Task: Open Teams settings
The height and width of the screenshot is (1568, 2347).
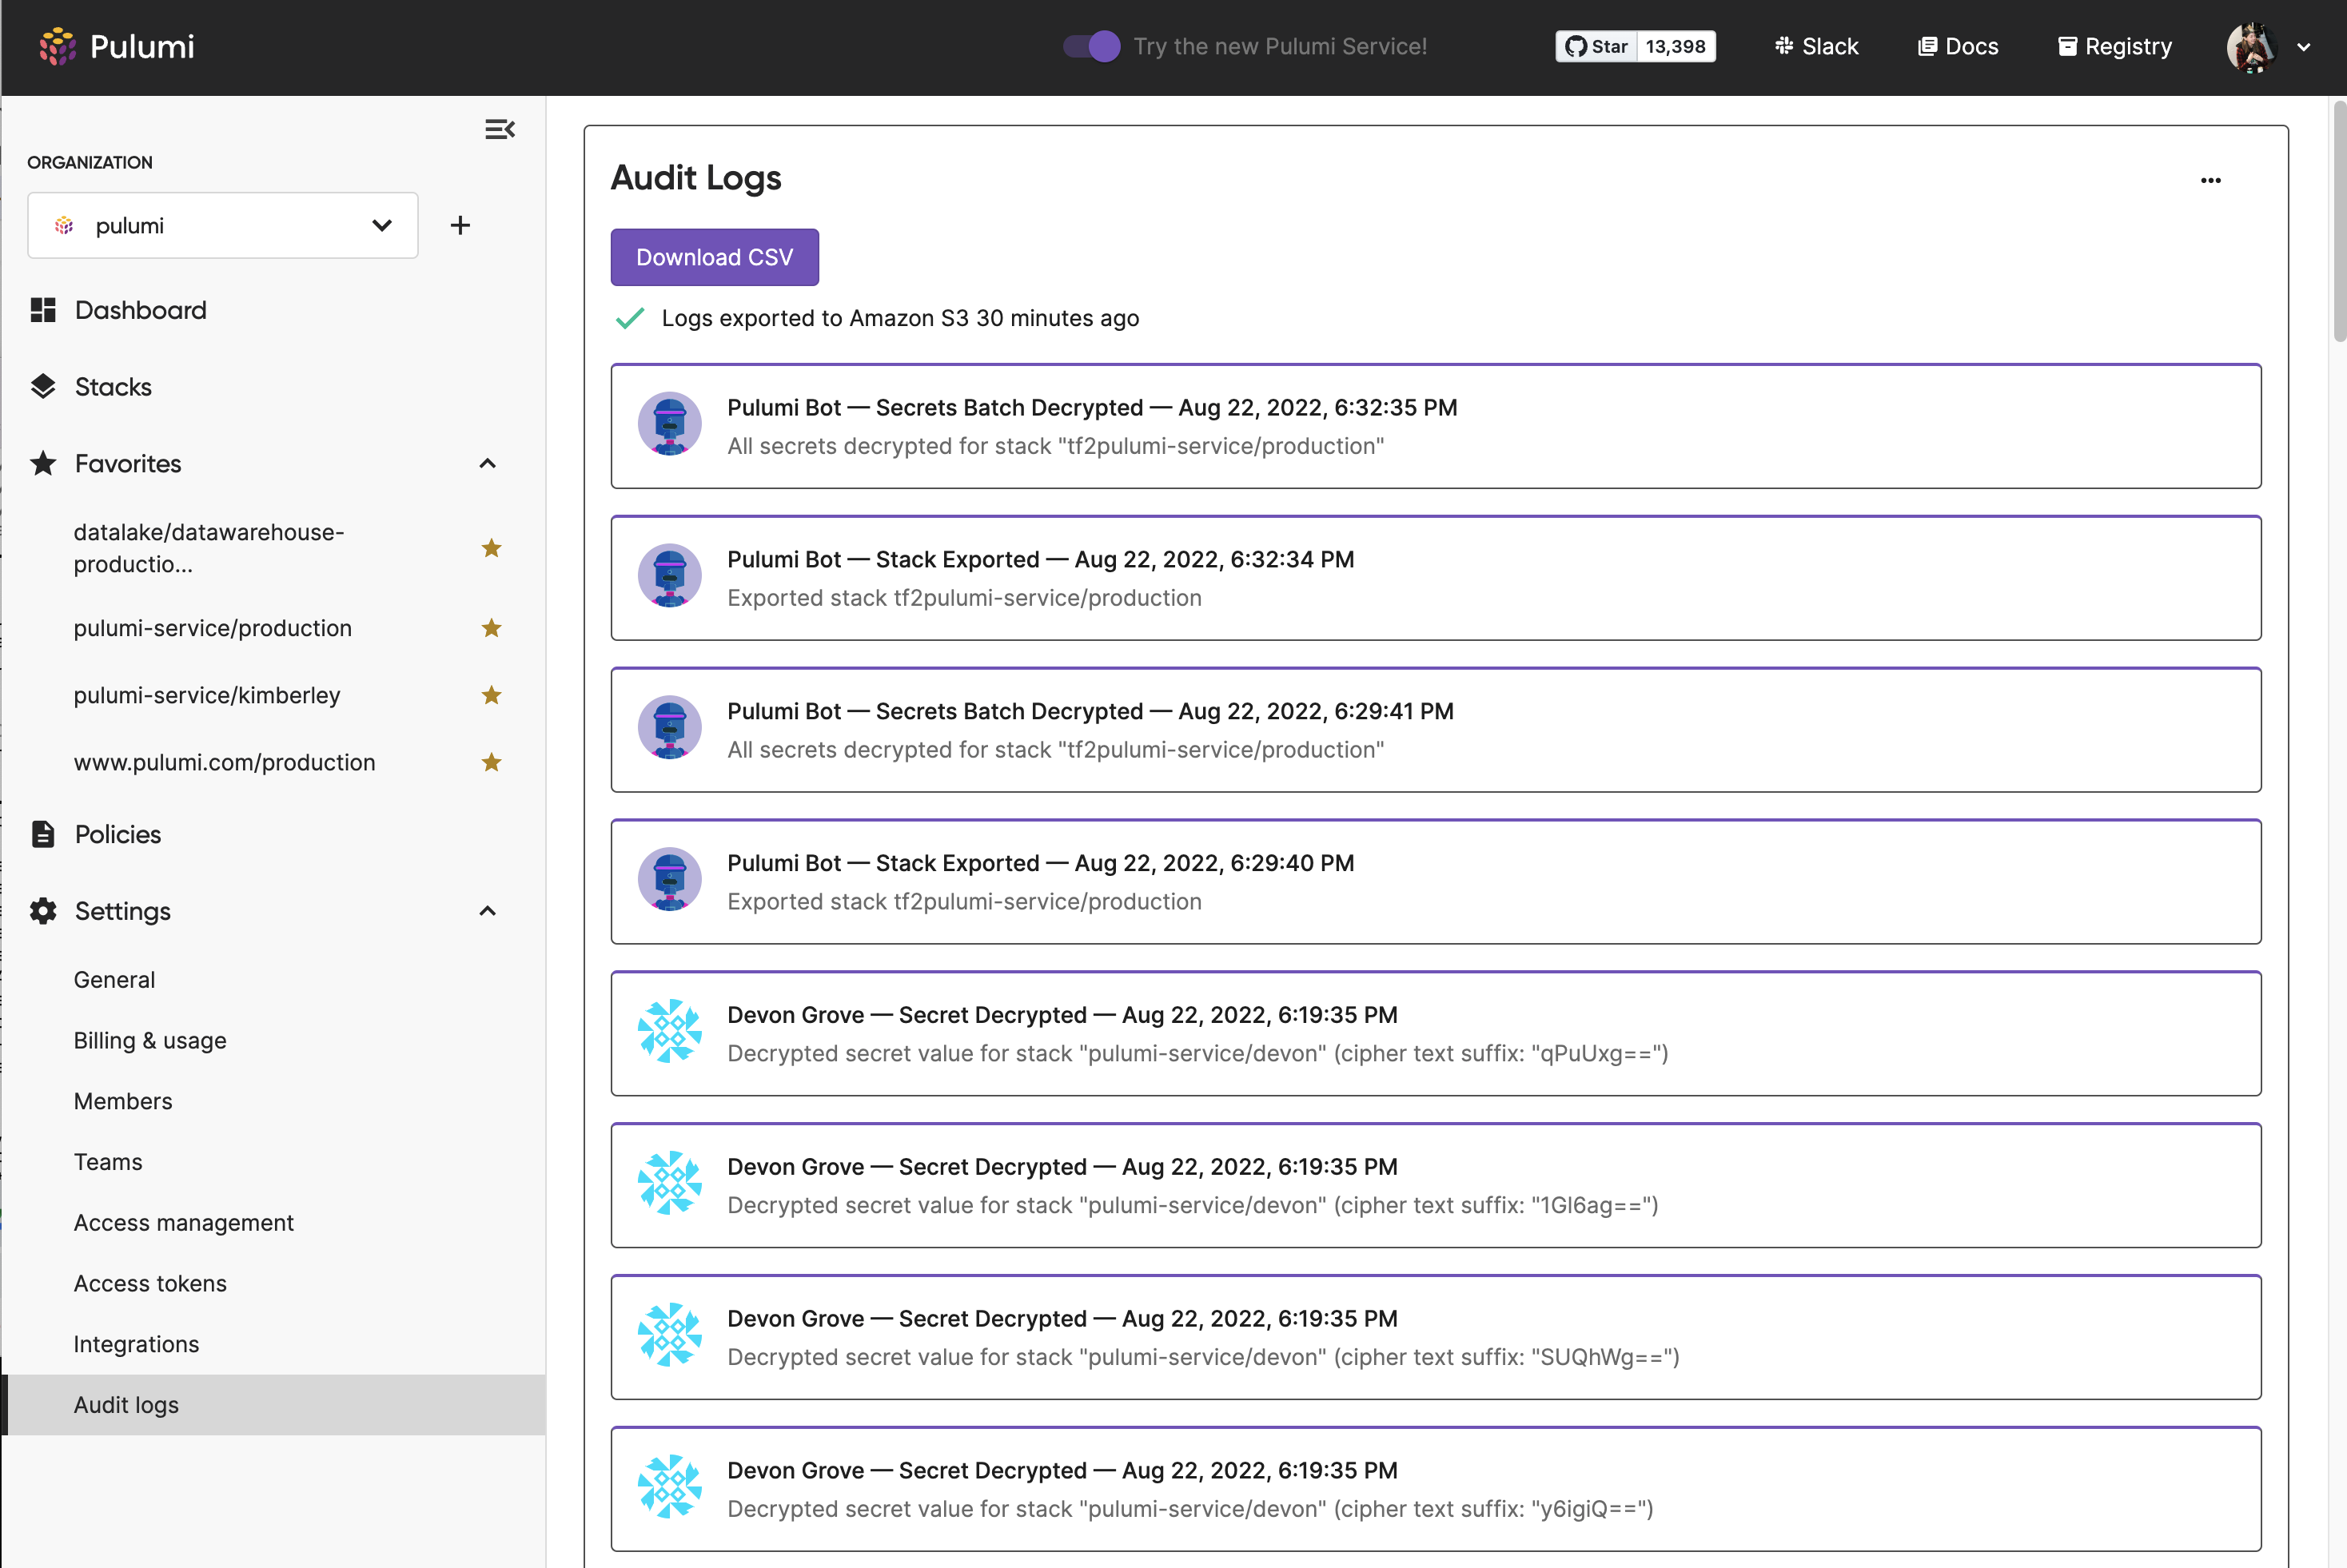Action: (x=108, y=1162)
